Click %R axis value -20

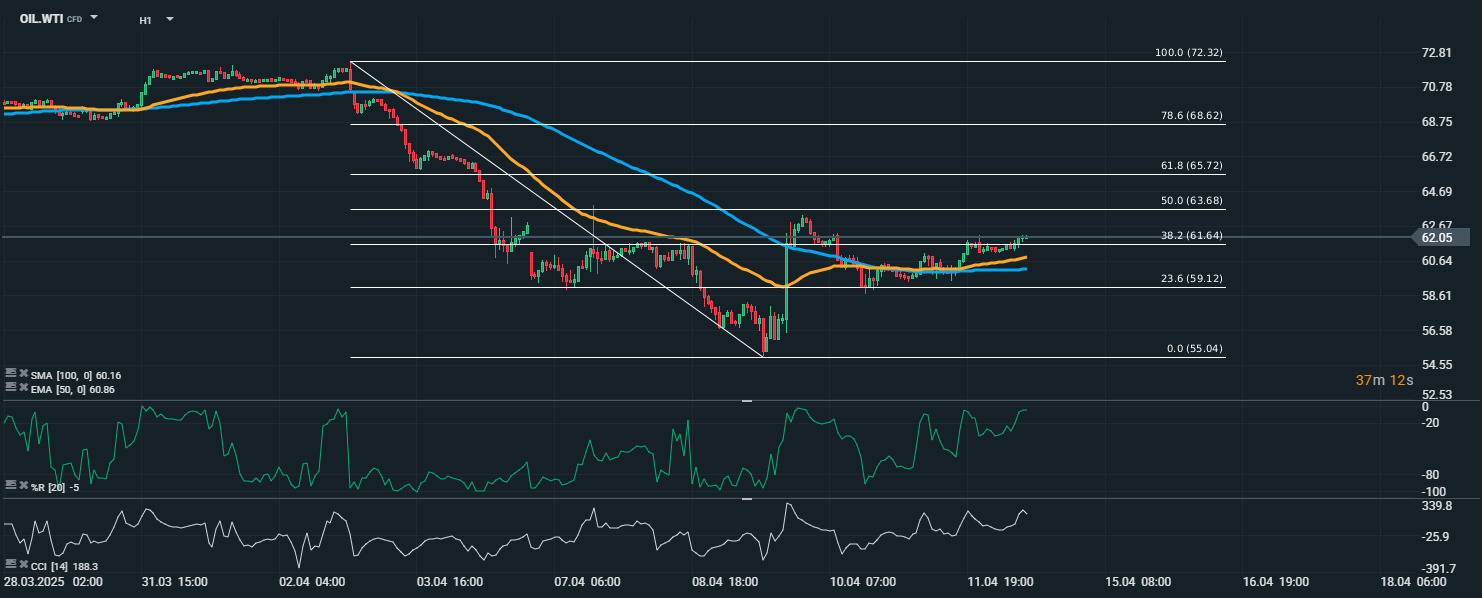pos(1431,423)
